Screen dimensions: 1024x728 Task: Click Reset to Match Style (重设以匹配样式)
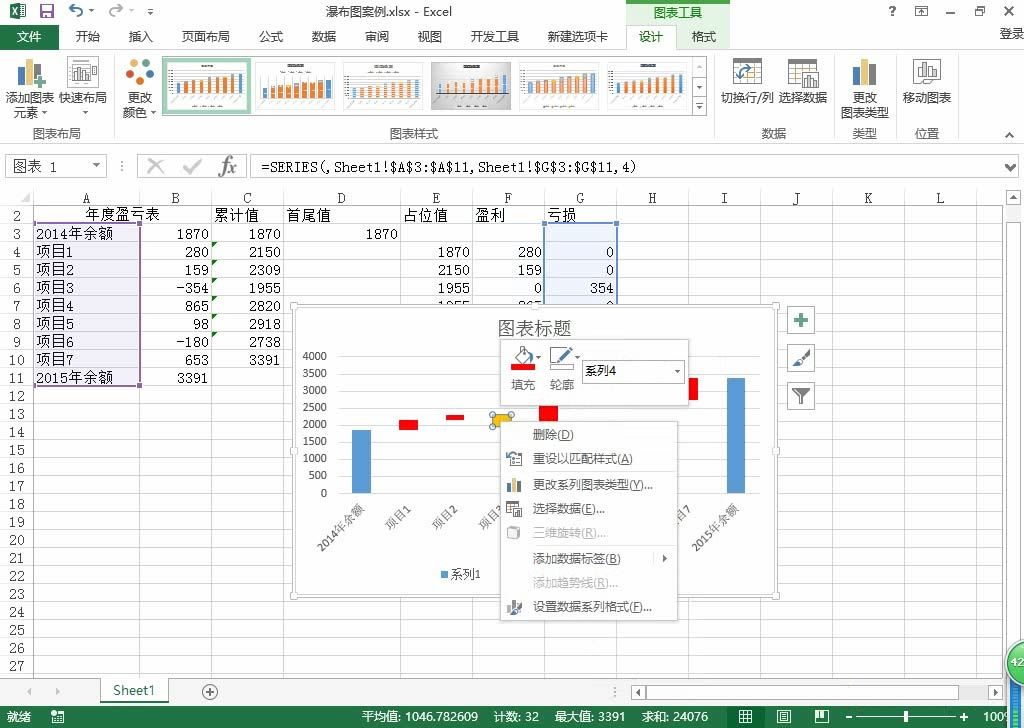(589, 459)
